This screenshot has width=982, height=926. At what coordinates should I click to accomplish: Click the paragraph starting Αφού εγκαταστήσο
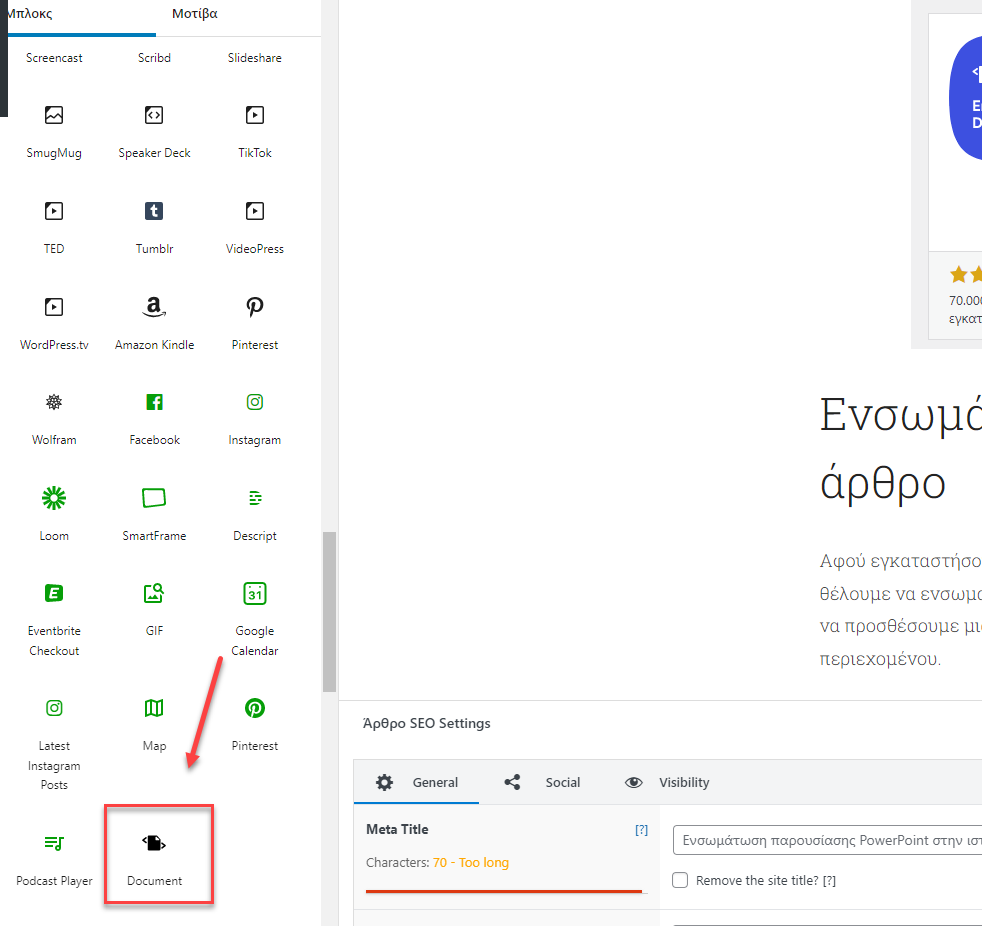coord(901,609)
